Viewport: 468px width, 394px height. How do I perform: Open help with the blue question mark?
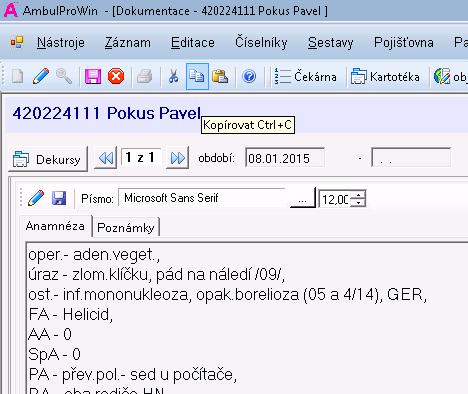point(249,76)
